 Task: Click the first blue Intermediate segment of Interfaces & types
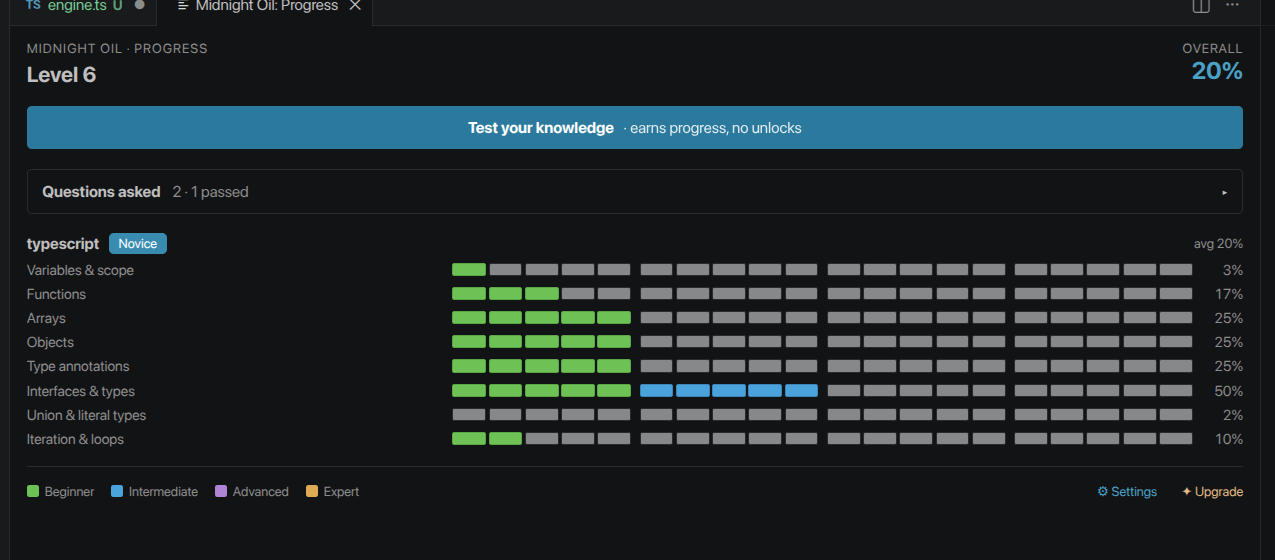click(656, 391)
